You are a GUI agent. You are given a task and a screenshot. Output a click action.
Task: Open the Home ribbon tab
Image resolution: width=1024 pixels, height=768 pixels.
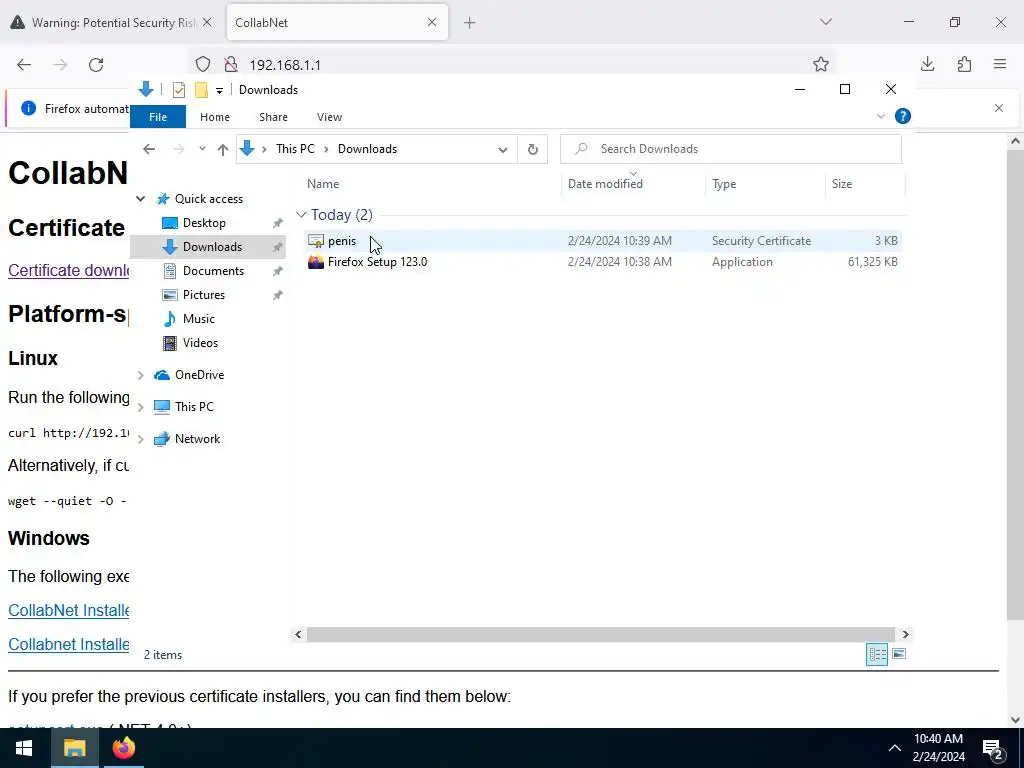(215, 117)
